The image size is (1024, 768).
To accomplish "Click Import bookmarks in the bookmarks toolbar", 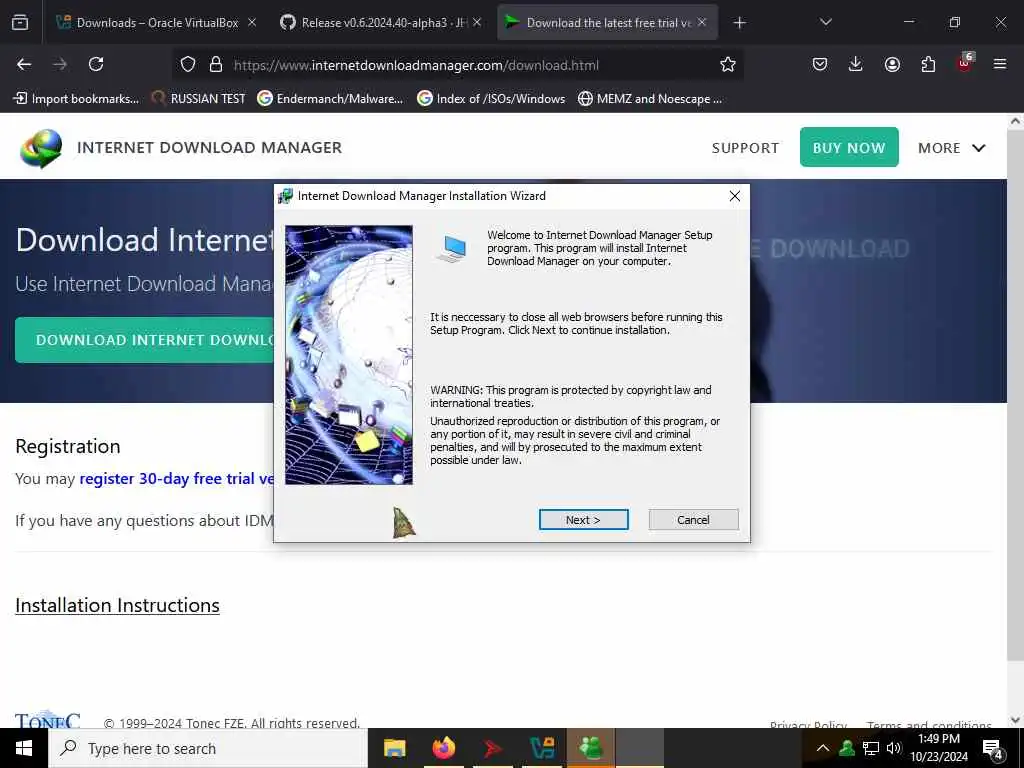I will (x=76, y=99).
